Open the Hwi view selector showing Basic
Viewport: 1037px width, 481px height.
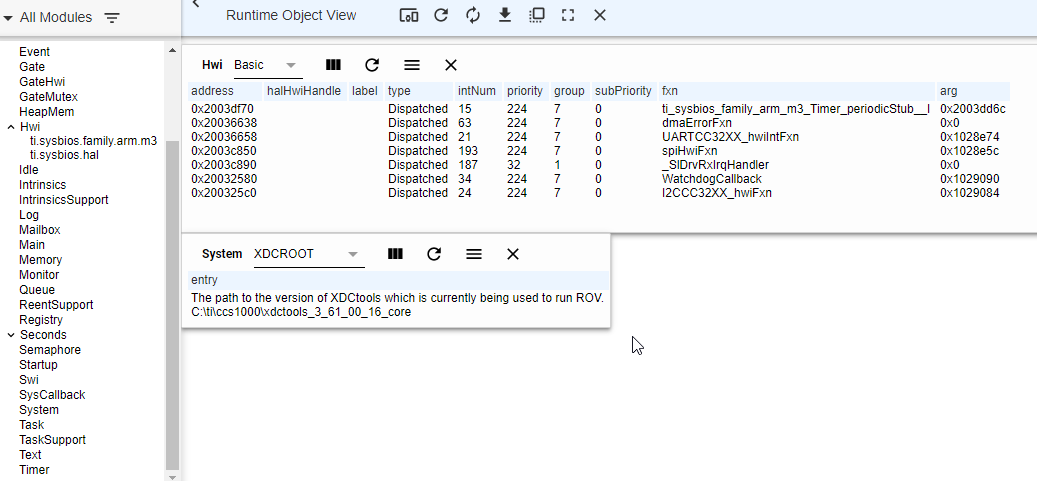268,65
